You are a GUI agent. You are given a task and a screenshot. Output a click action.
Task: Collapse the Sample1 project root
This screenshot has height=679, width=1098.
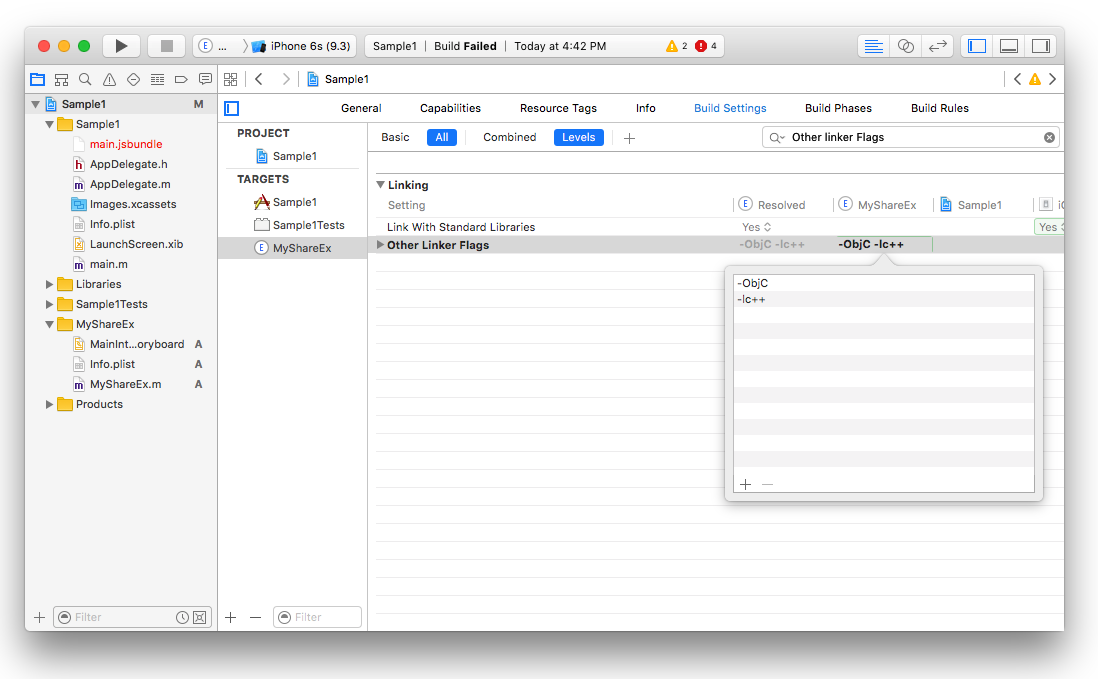click(35, 104)
